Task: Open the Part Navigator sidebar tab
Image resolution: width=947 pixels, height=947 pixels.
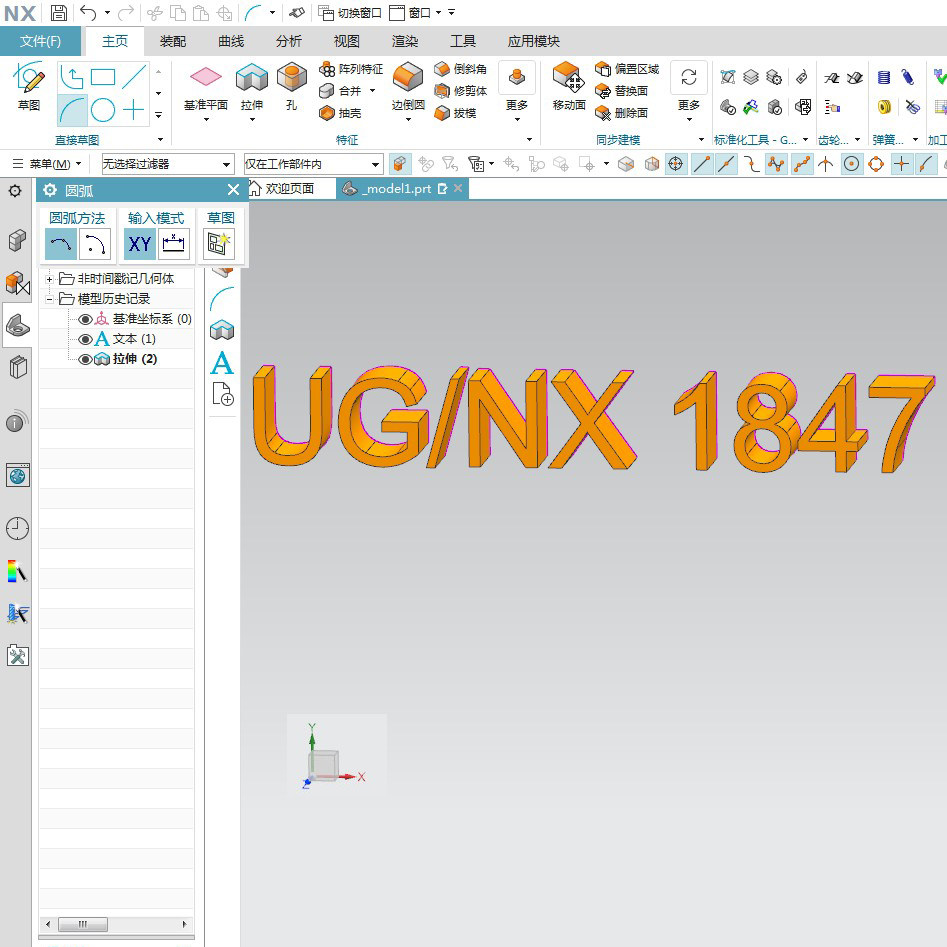Action: coord(18,326)
